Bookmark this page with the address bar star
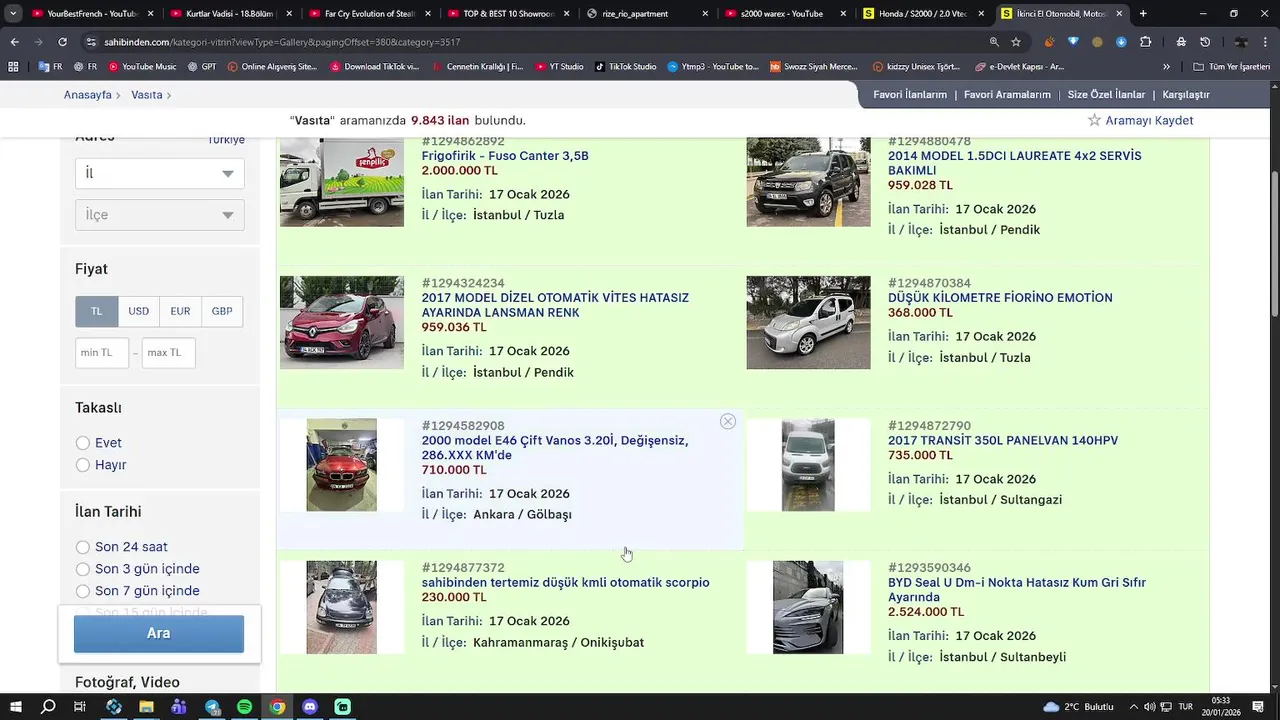Screen dimensions: 1280x720 tap(1016, 42)
